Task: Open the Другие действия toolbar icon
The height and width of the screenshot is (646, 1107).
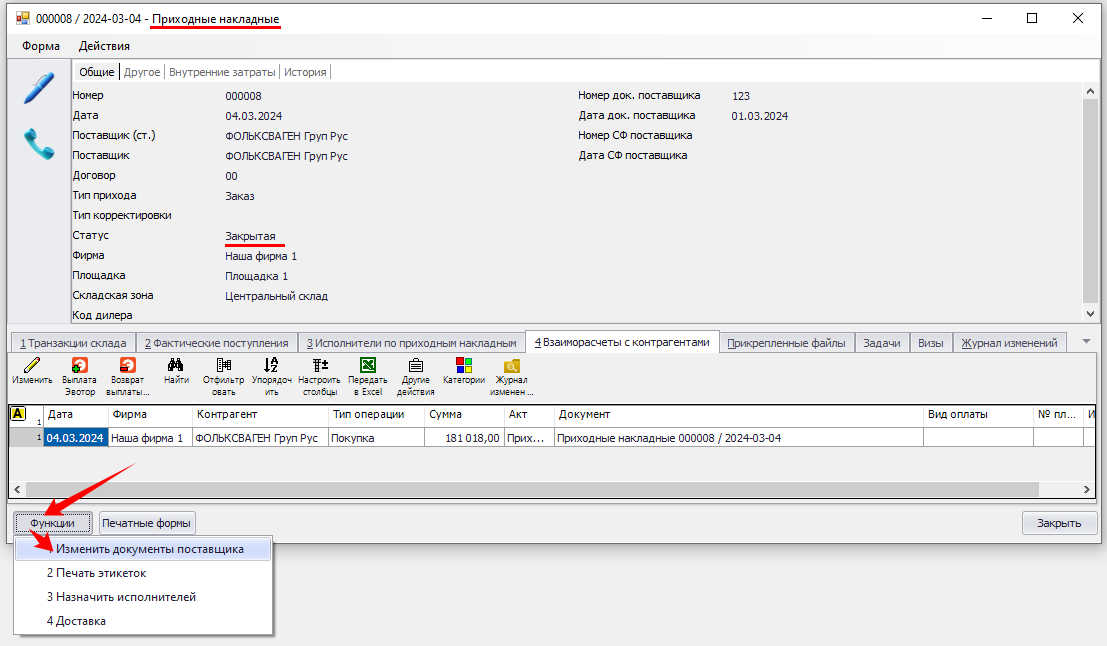Action: 415,367
